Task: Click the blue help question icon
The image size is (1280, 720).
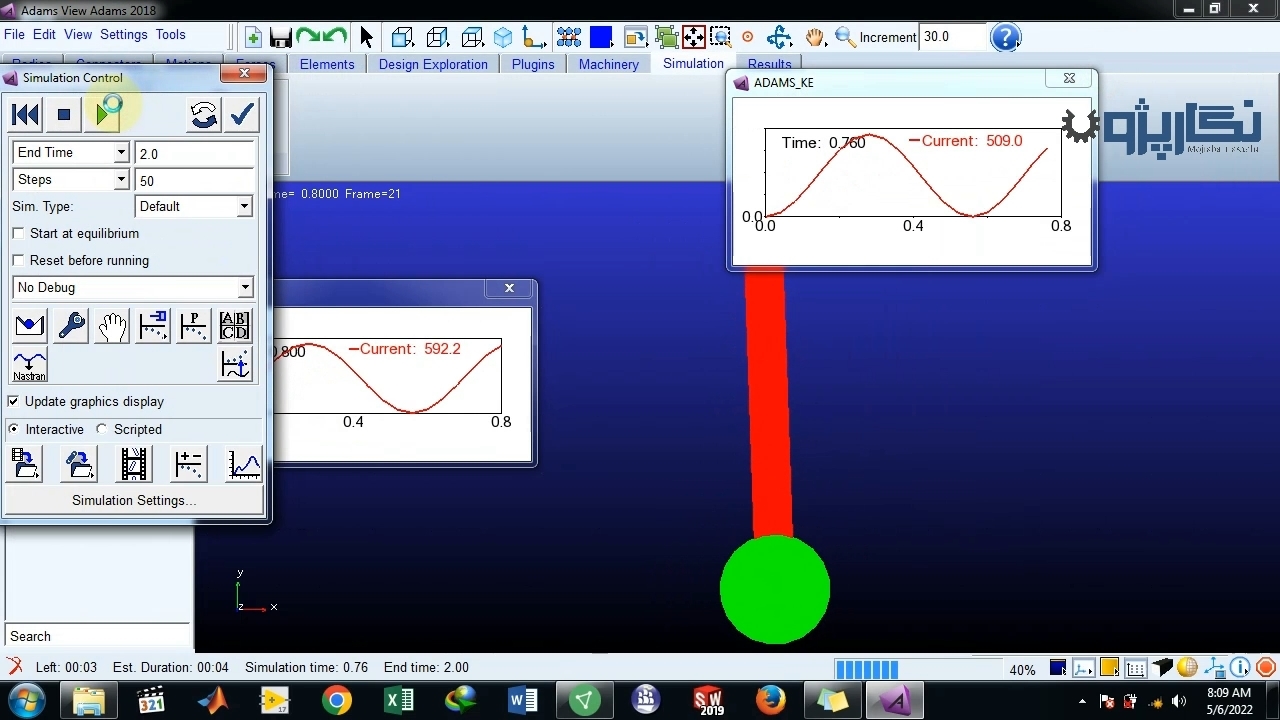Action: [1004, 38]
